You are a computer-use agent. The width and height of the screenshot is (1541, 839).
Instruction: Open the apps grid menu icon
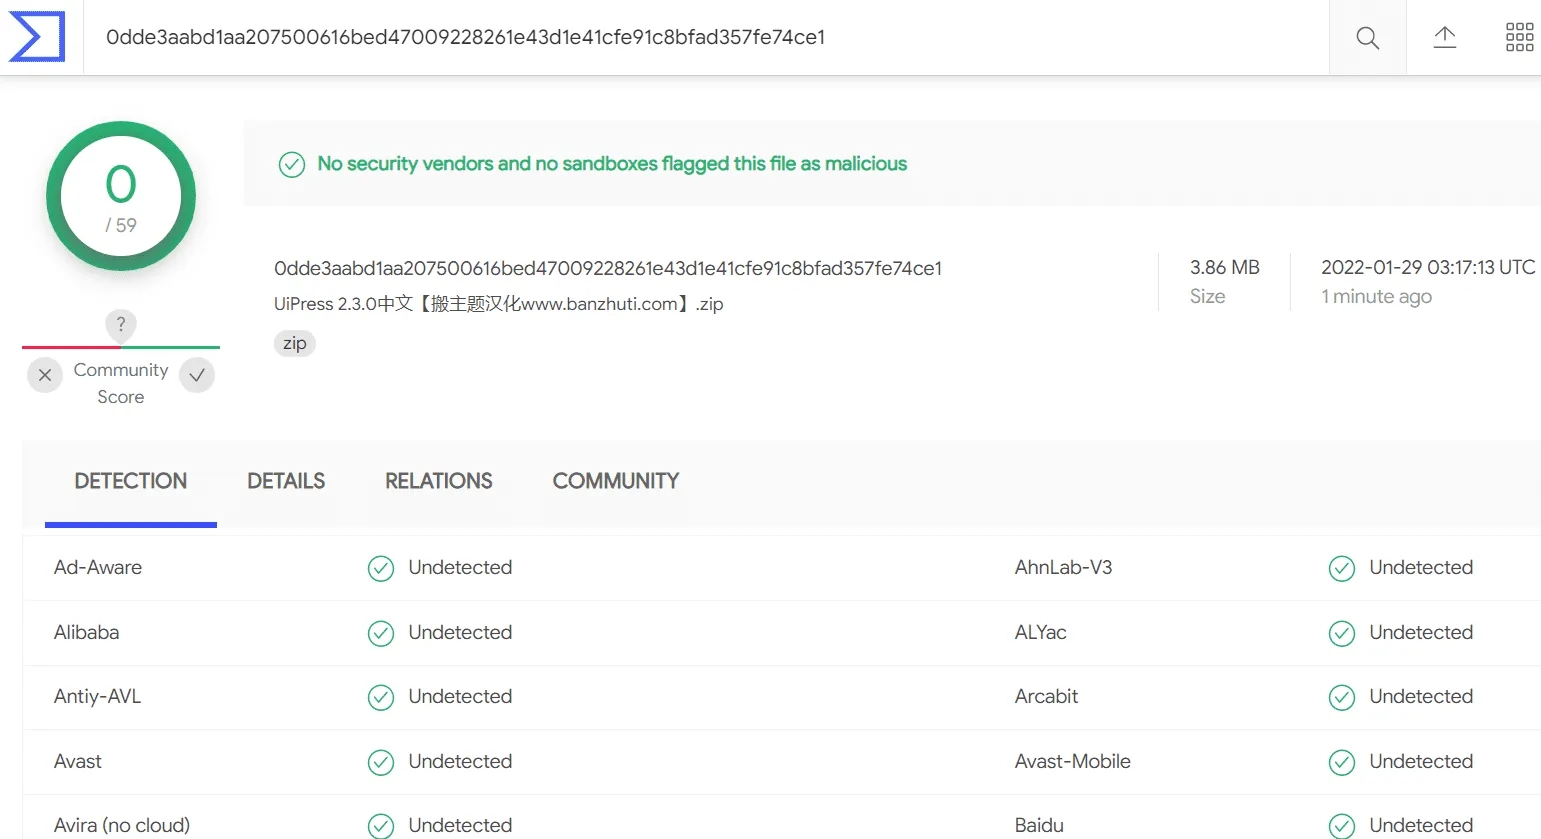[x=1519, y=38]
